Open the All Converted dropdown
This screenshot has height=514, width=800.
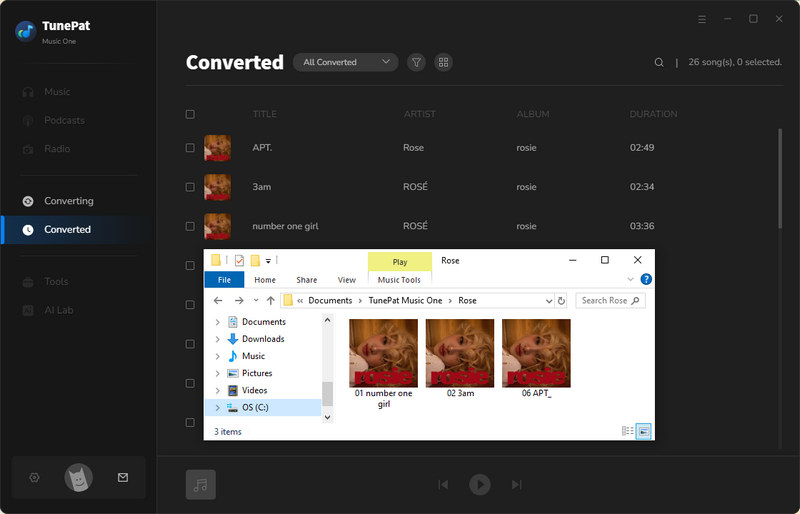tap(345, 62)
